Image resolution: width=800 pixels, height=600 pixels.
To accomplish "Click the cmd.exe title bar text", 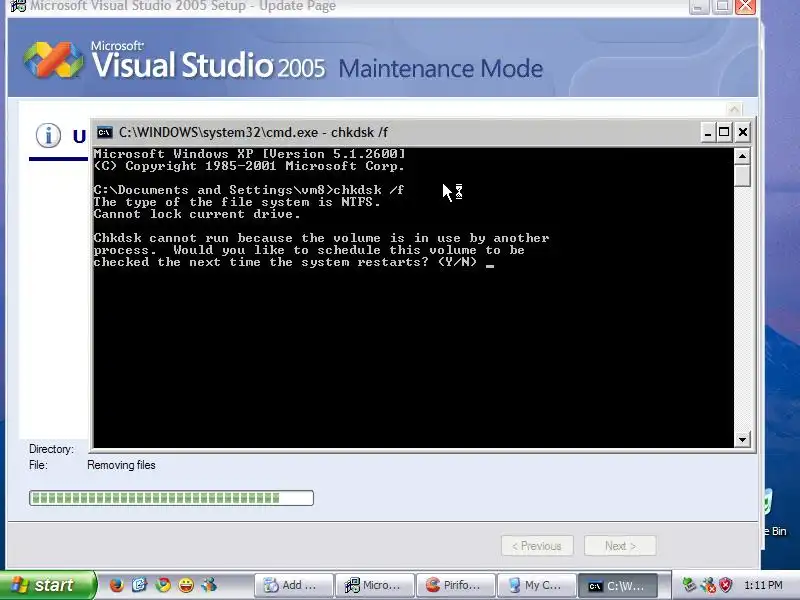I will coord(254,133).
